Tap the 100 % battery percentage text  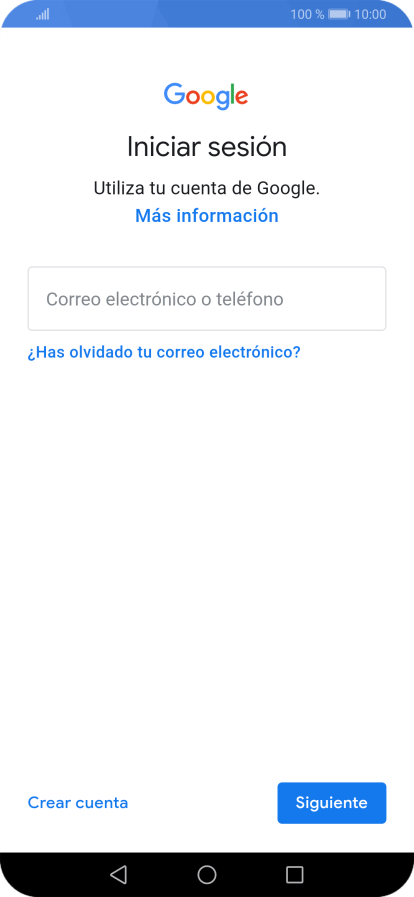(x=307, y=14)
